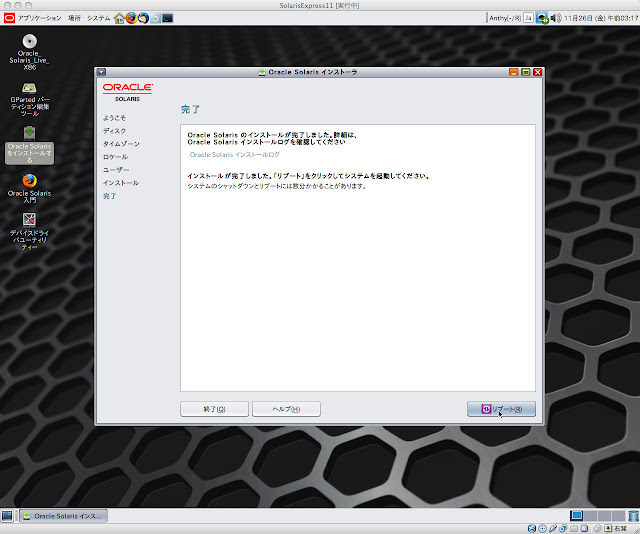Click the Oracle Solaris logo in installer
Viewport: 640px width, 534px height.
tap(128, 92)
